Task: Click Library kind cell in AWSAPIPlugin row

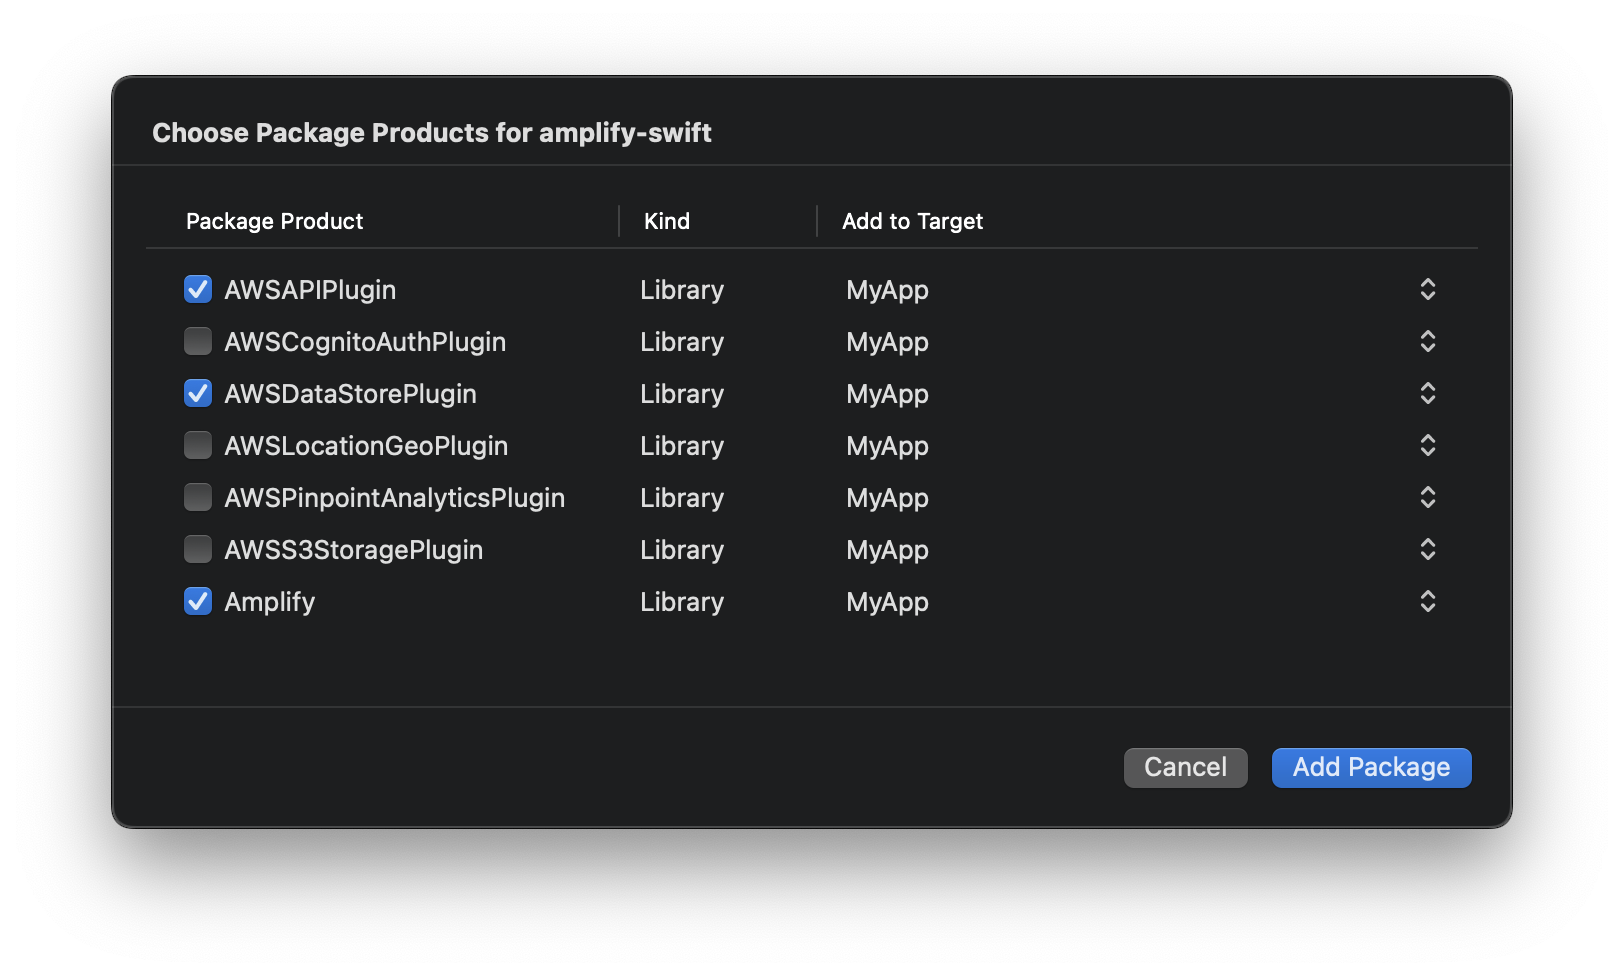Action: pos(682,290)
